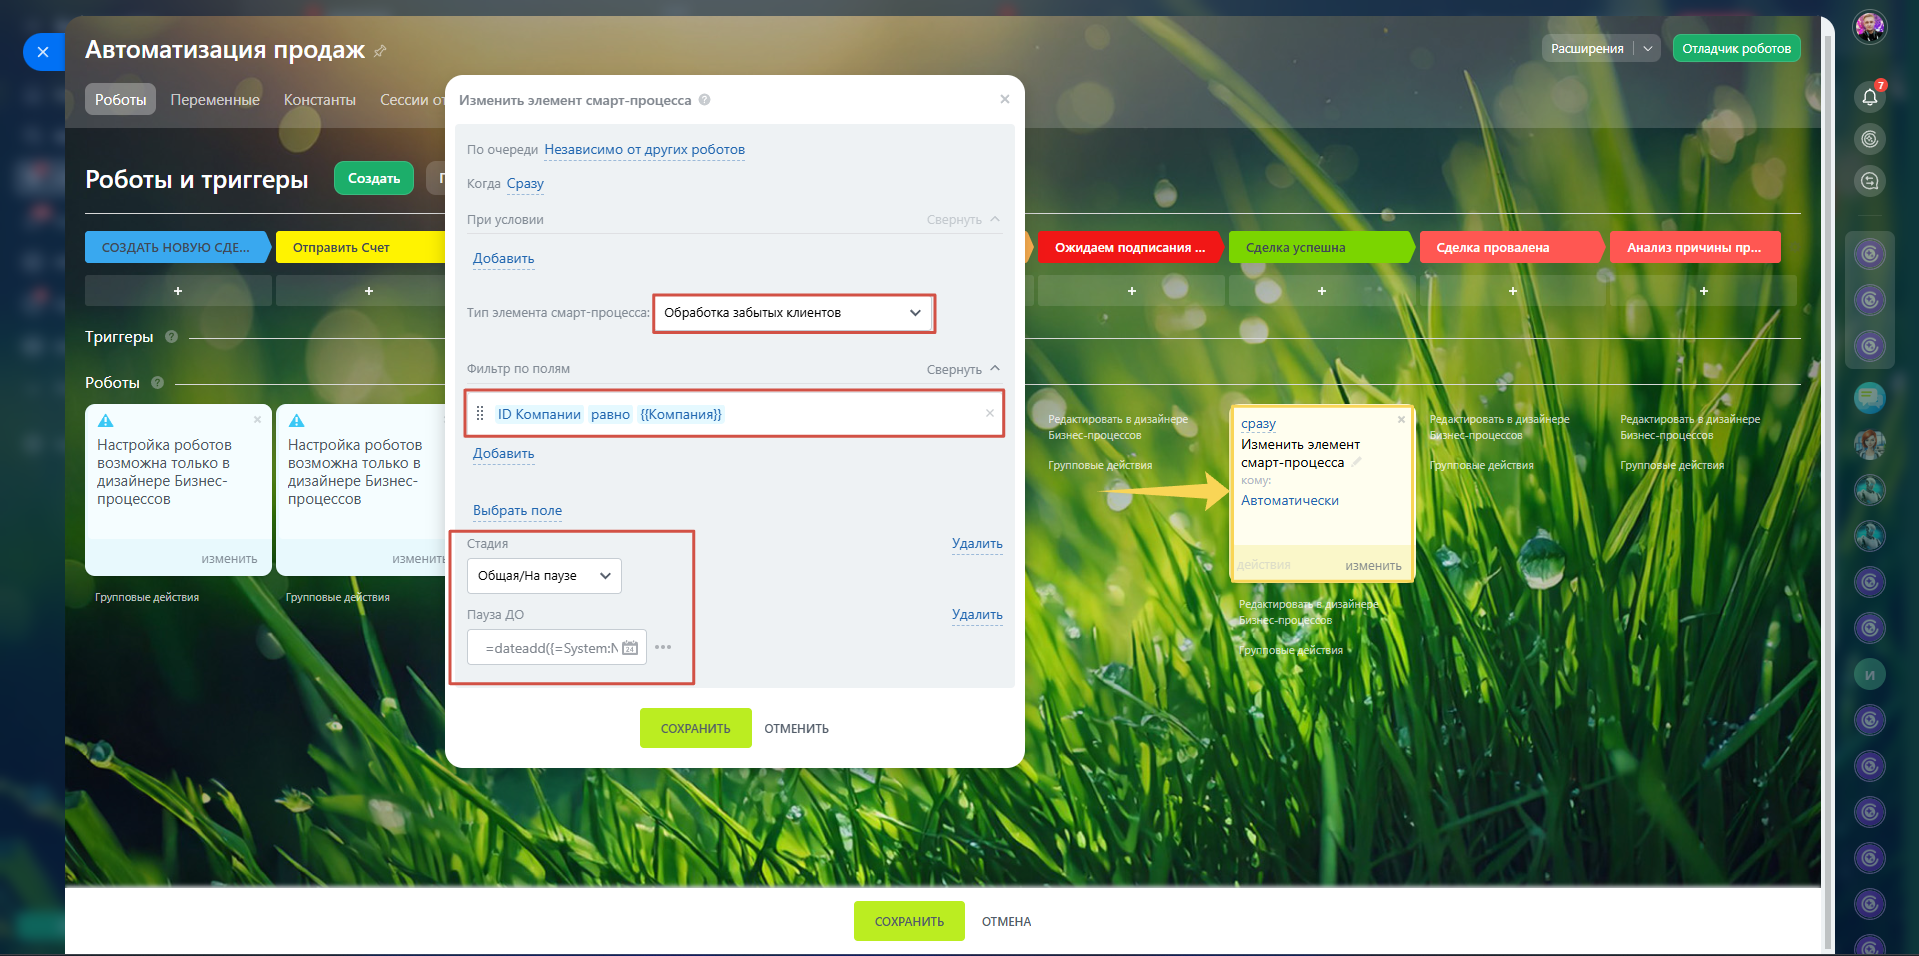This screenshot has height=956, width=1919.
Task: Open the user profile avatar
Action: click(x=1870, y=28)
